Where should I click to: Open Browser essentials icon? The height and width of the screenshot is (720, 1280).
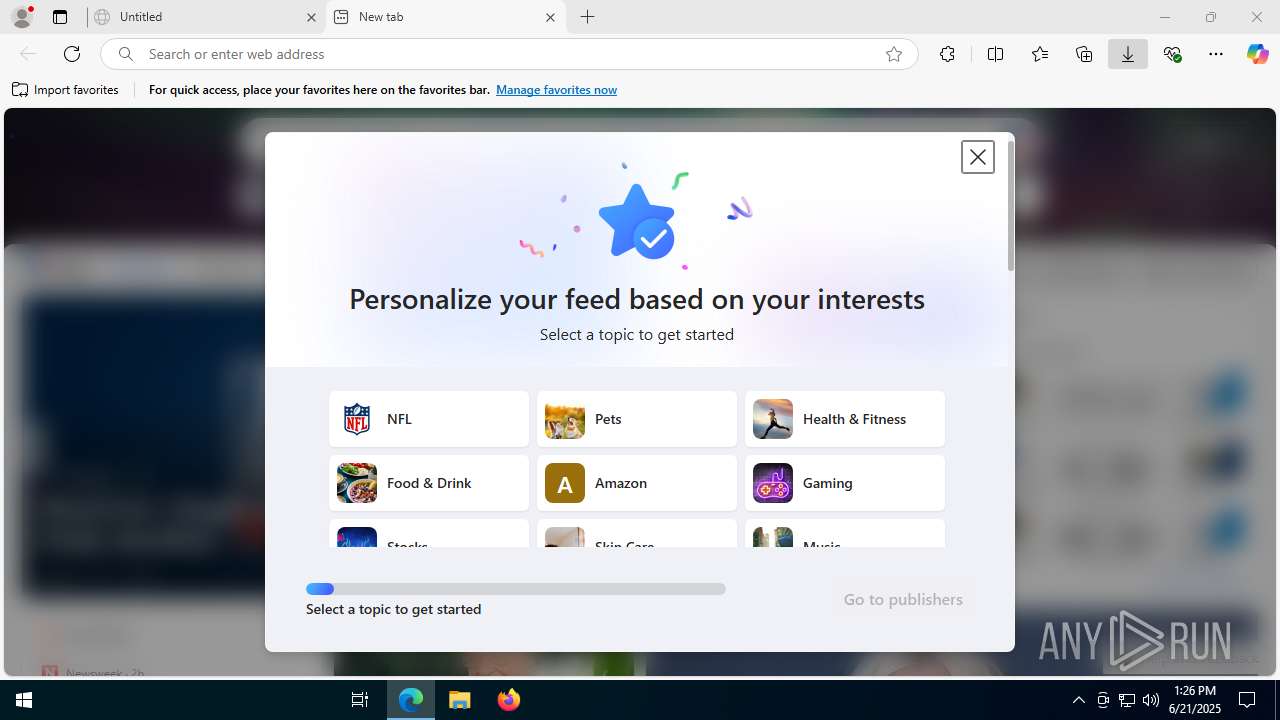pyautogui.click(x=1172, y=54)
